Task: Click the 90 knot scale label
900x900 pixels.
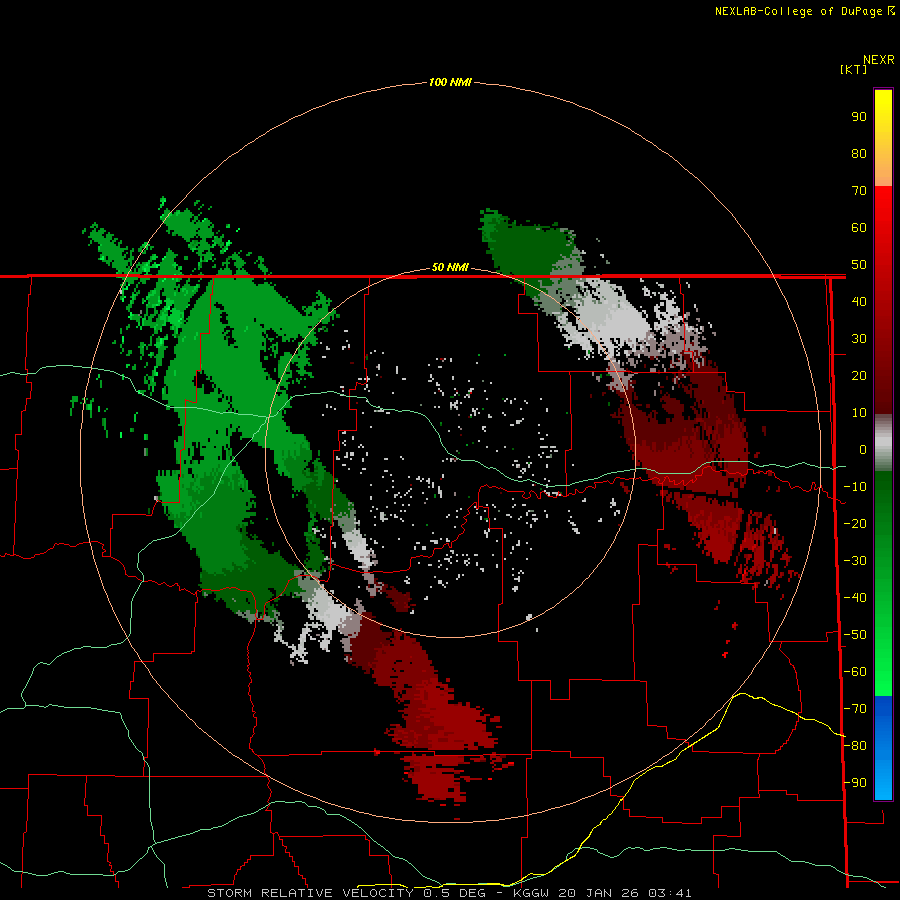Action: [x=859, y=117]
